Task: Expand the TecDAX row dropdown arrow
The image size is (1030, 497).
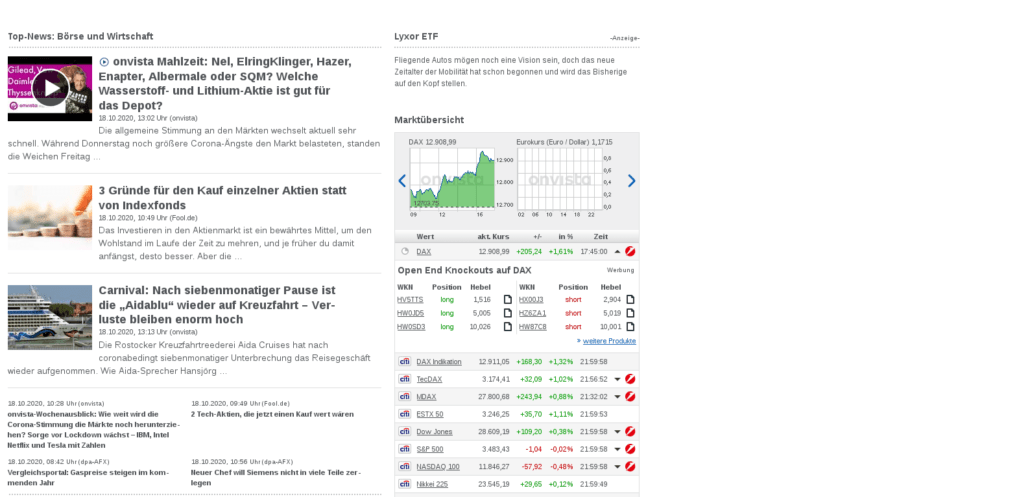Action: click(x=617, y=379)
